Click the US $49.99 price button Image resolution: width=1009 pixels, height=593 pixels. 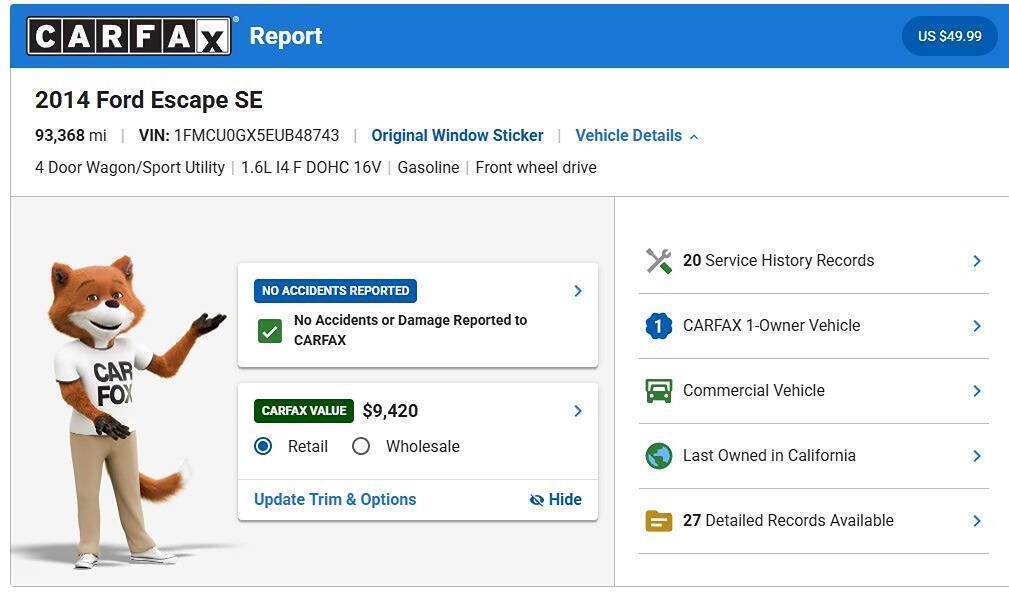click(x=950, y=36)
